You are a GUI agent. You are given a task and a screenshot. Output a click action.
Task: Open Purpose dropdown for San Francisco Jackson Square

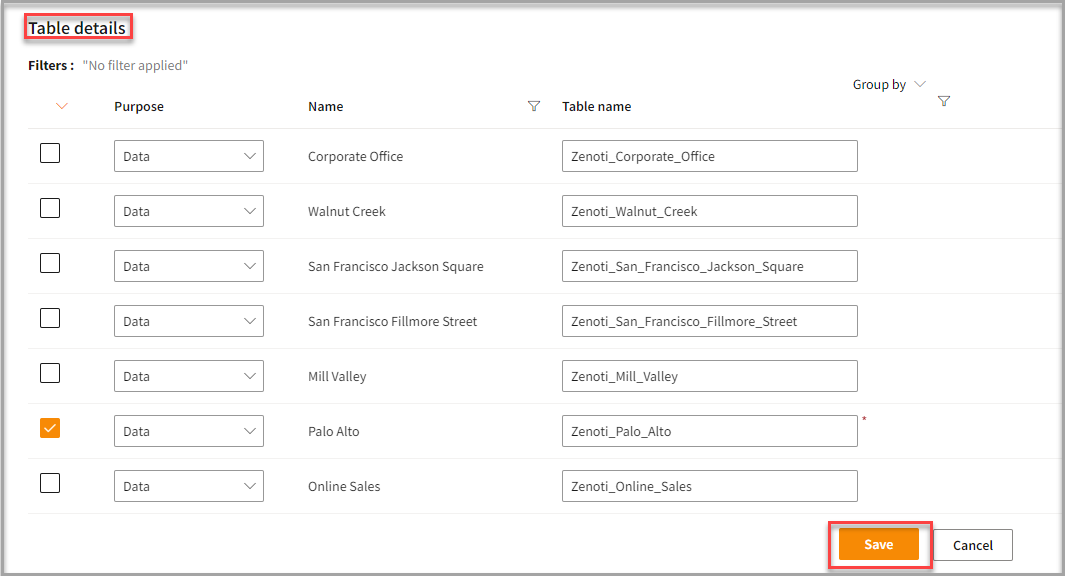click(x=188, y=266)
